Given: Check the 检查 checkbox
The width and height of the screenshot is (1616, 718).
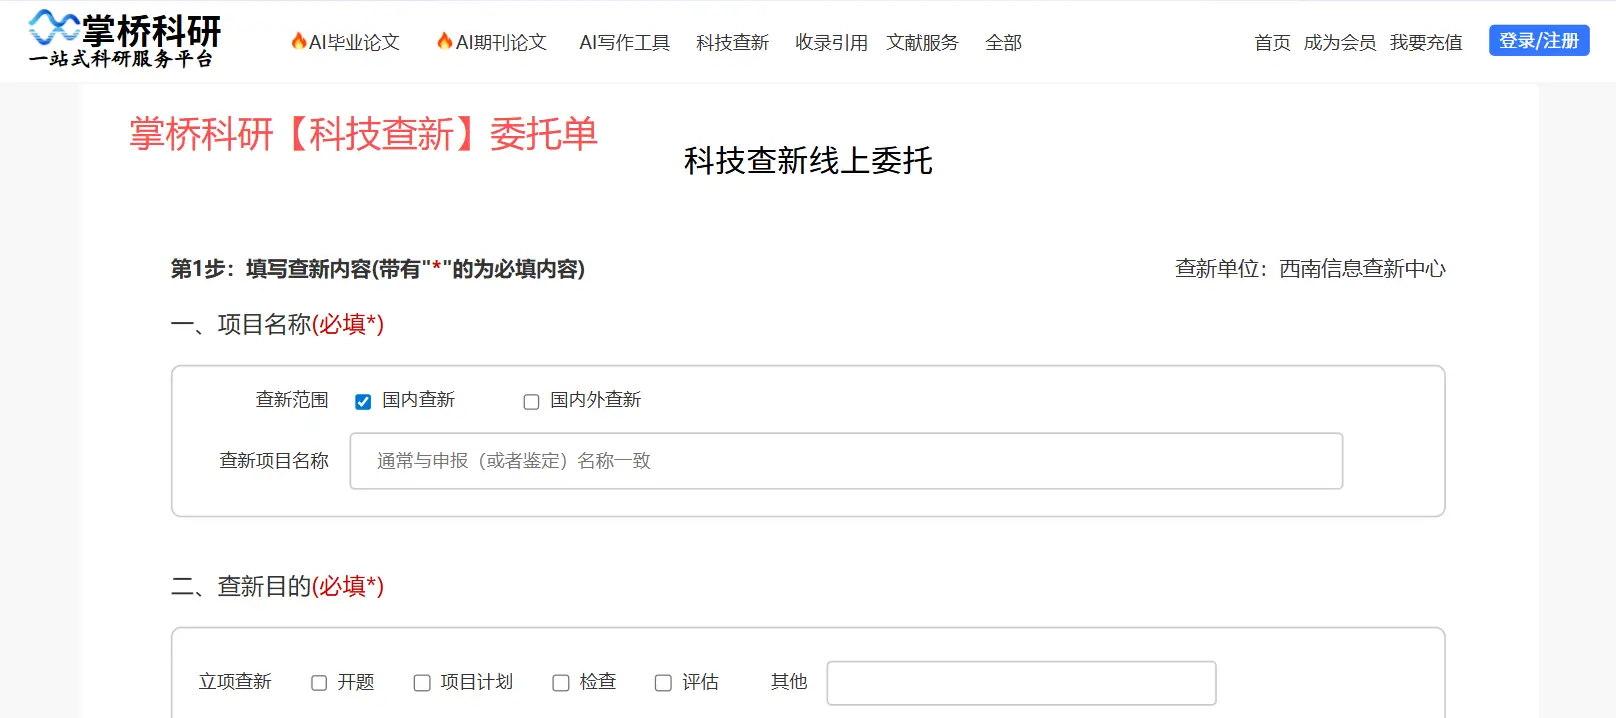Looking at the screenshot, I should [561, 683].
